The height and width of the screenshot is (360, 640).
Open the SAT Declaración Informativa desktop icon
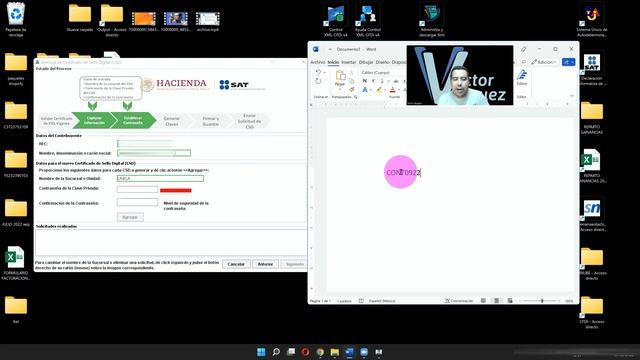(x=592, y=69)
